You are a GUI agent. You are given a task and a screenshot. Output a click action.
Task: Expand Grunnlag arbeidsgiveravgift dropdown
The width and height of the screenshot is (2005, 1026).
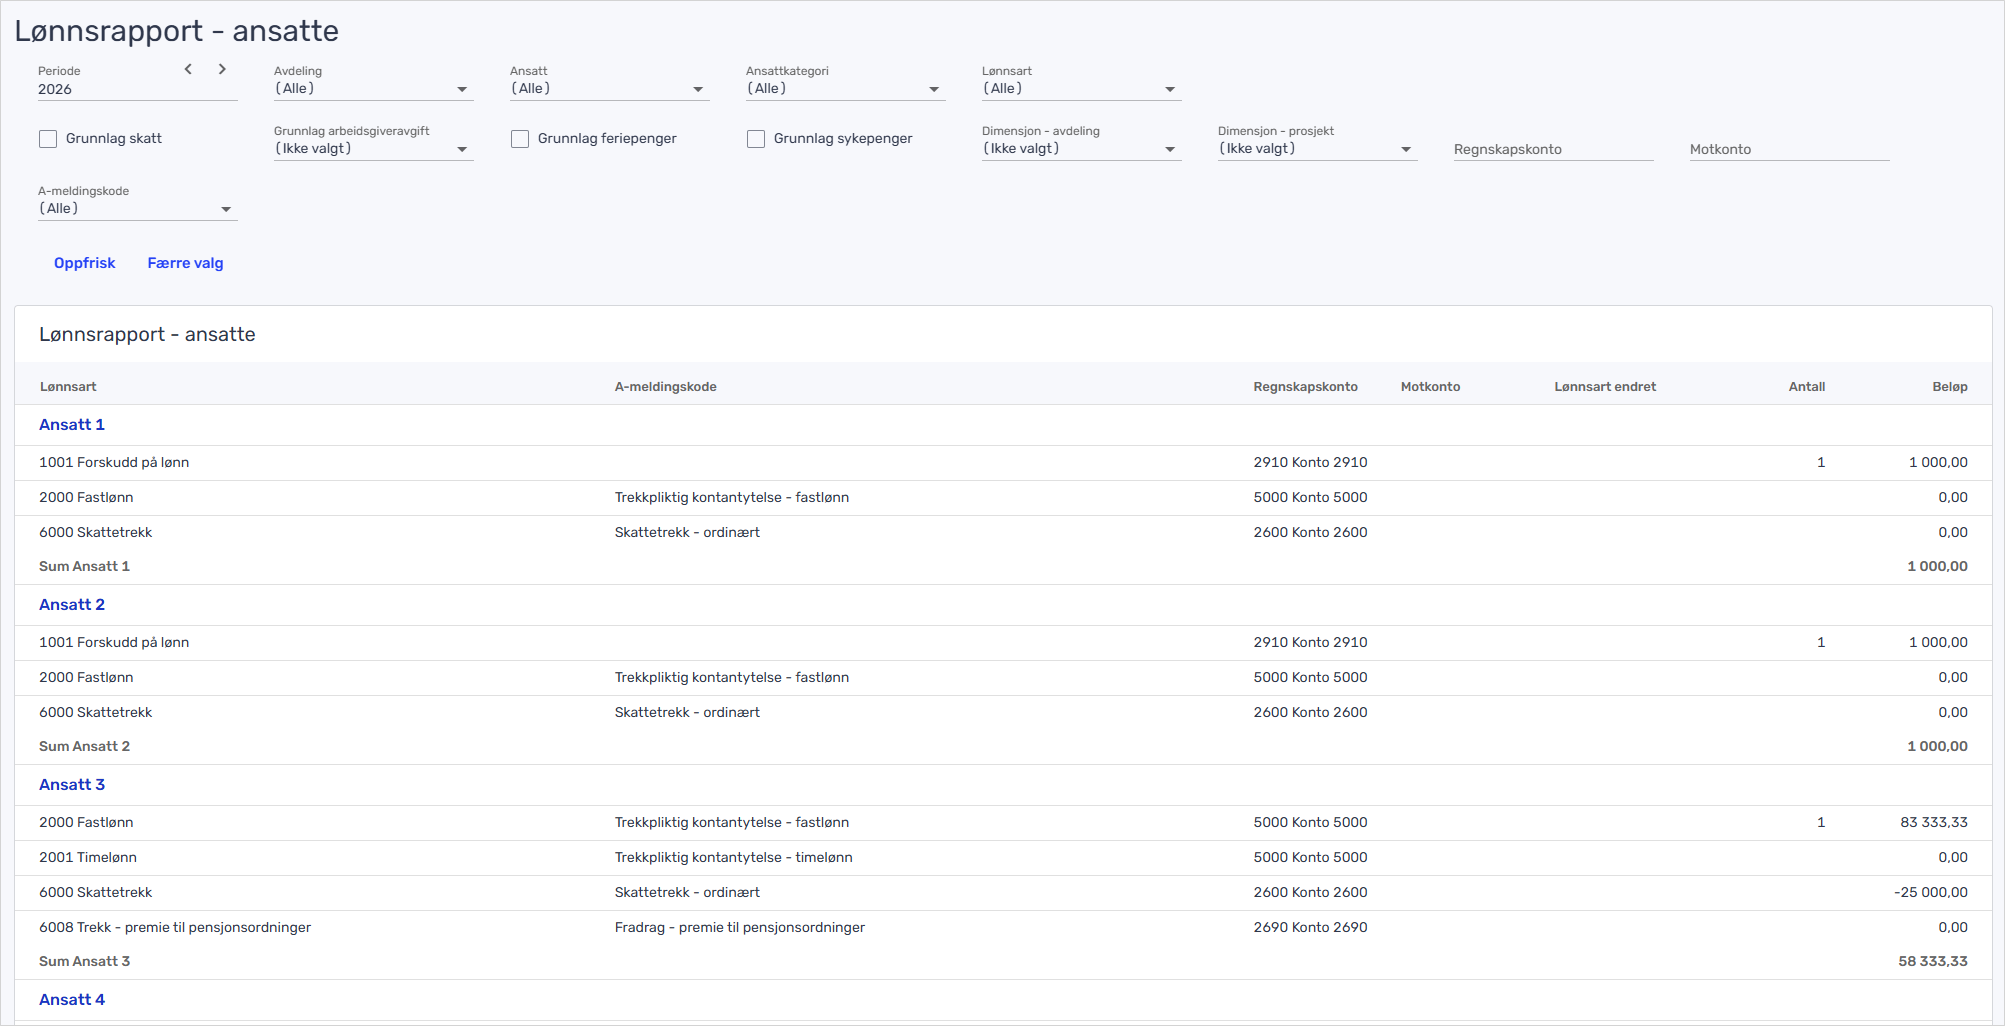coord(372,149)
